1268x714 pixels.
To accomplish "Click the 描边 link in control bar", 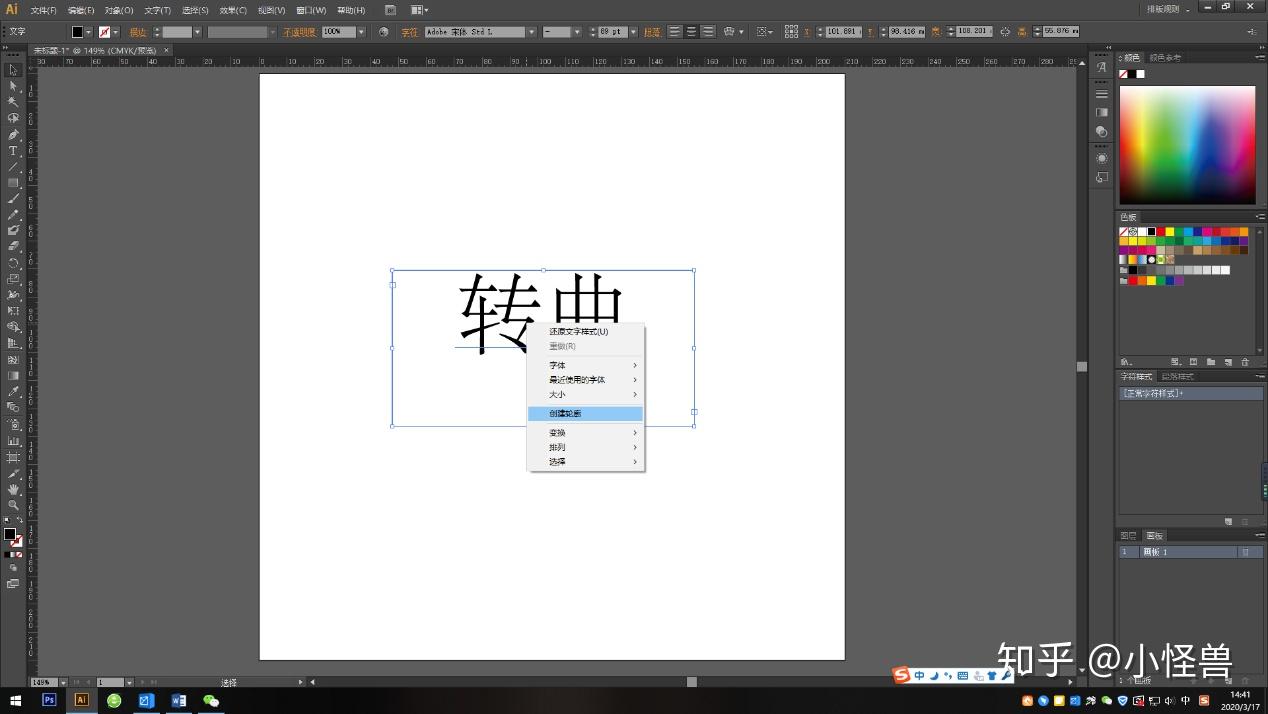I will tap(138, 32).
